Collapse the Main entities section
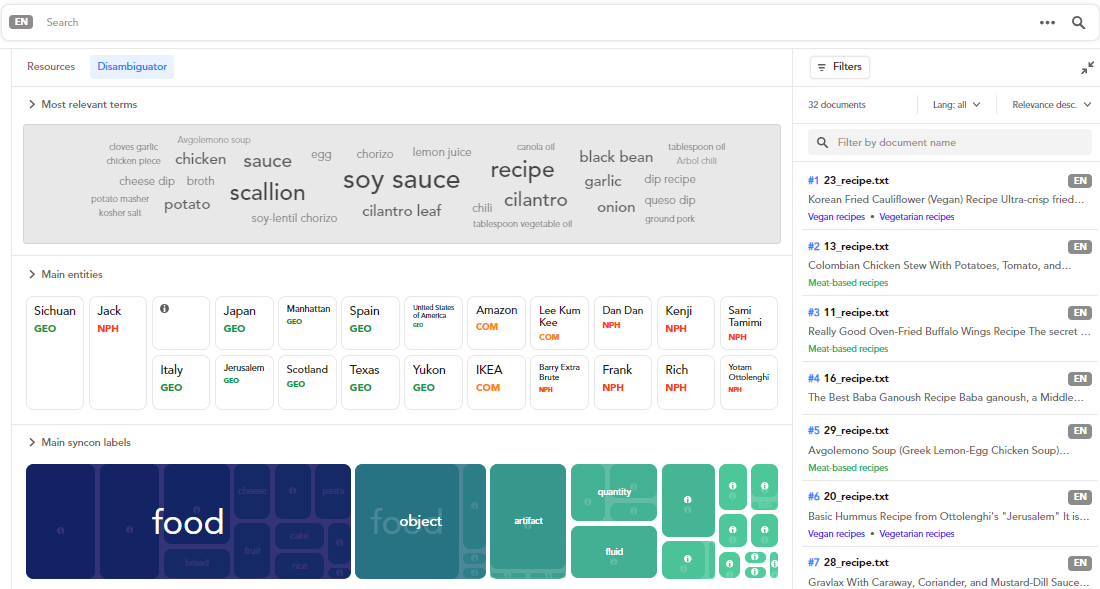Image resolution: width=1100 pixels, height=589 pixels. [32, 275]
